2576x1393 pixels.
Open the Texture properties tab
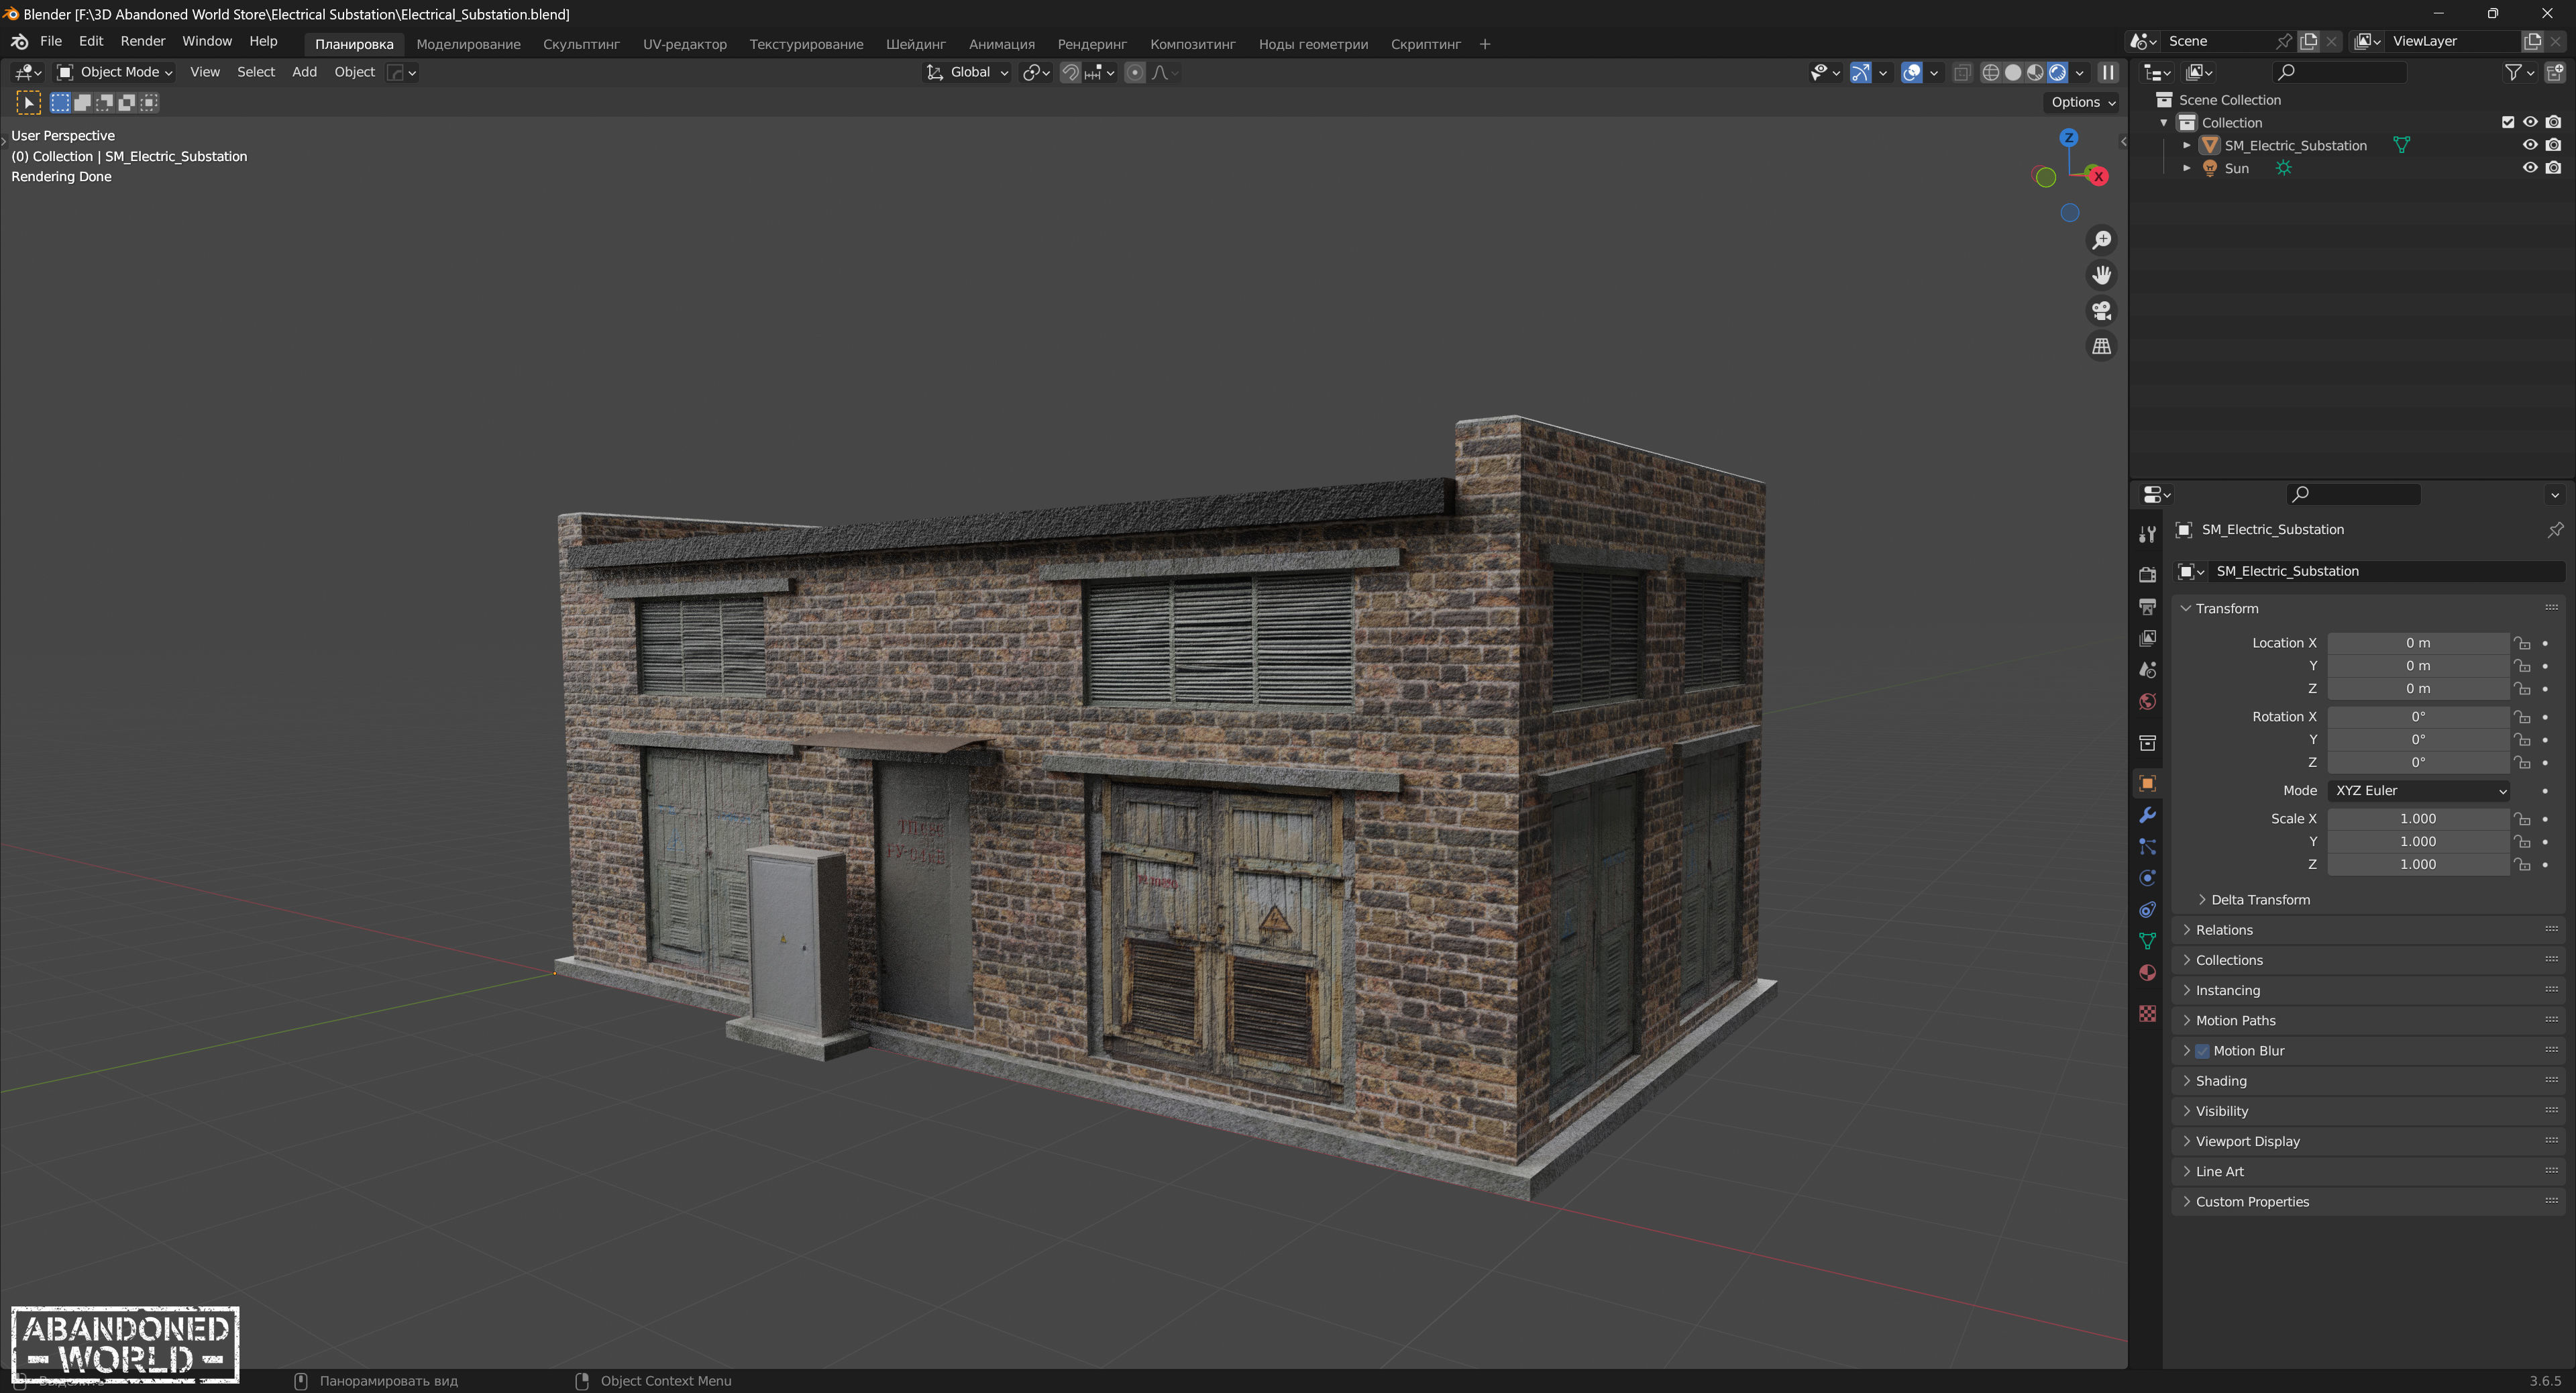click(2147, 1014)
